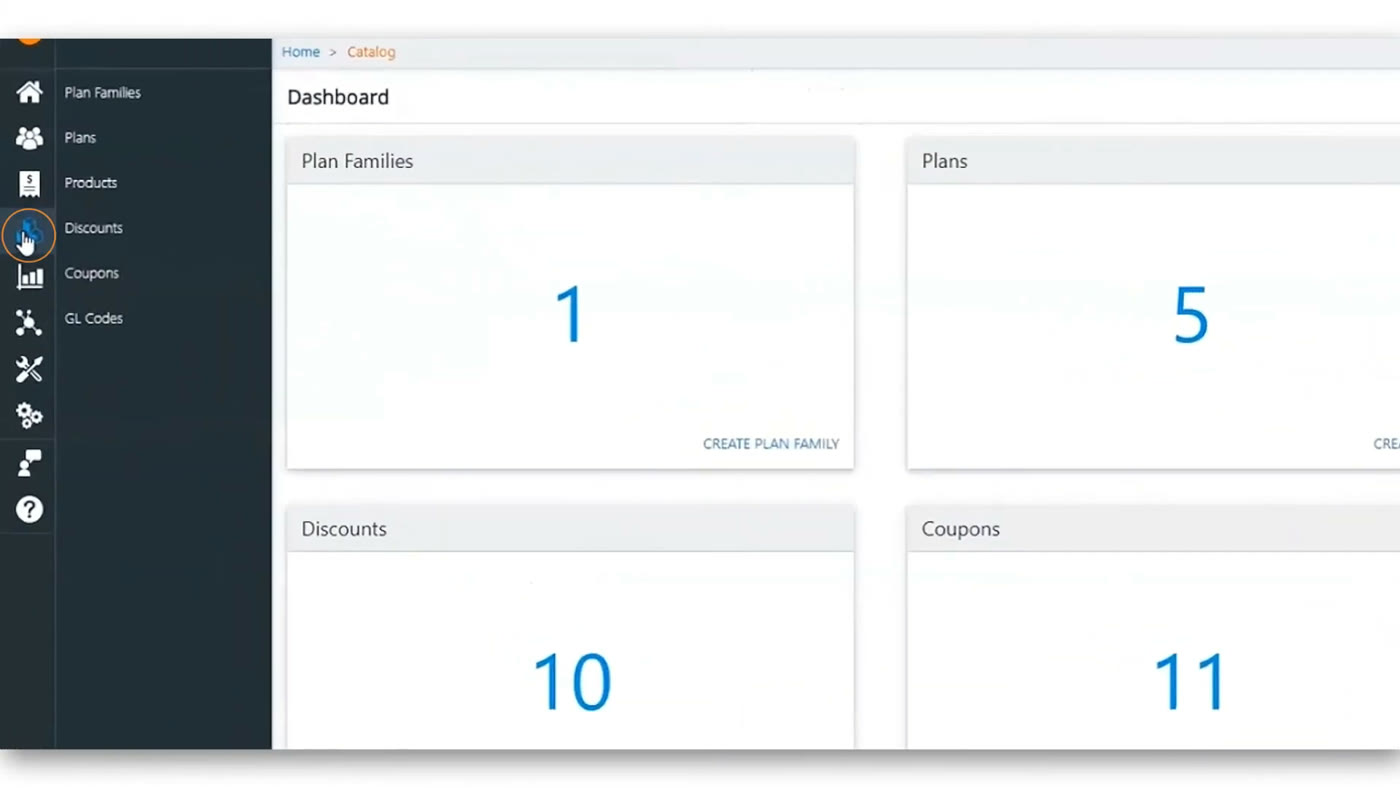This screenshot has height=788, width=1400.
Task: Open the gears settings icon
Action: tap(29, 415)
